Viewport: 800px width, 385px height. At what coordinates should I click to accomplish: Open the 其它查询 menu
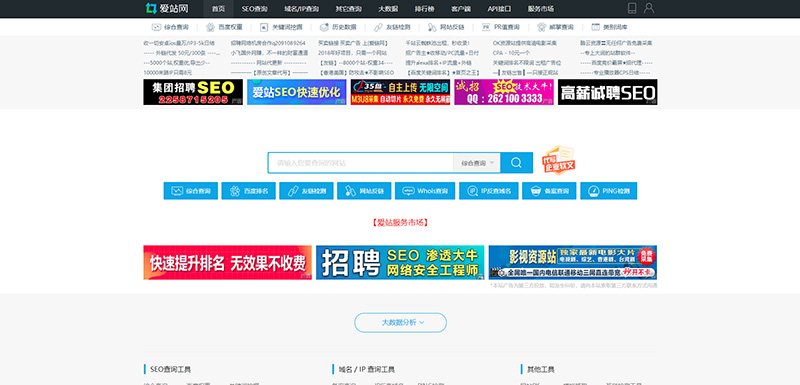[x=348, y=9]
